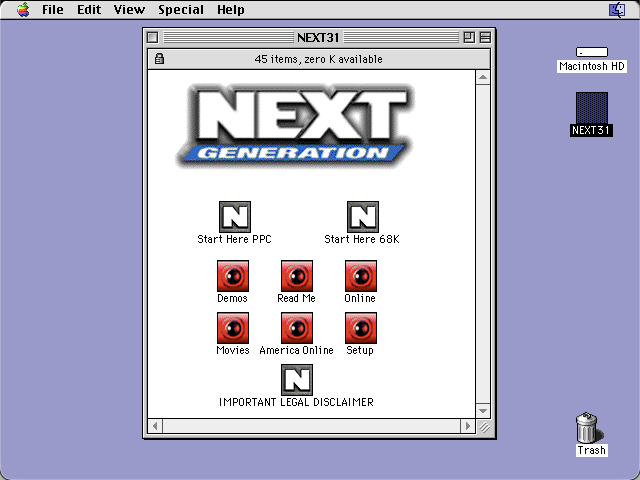640x480 pixels.
Task: Click the 'Start Here 68K' label
Action: tap(362, 239)
